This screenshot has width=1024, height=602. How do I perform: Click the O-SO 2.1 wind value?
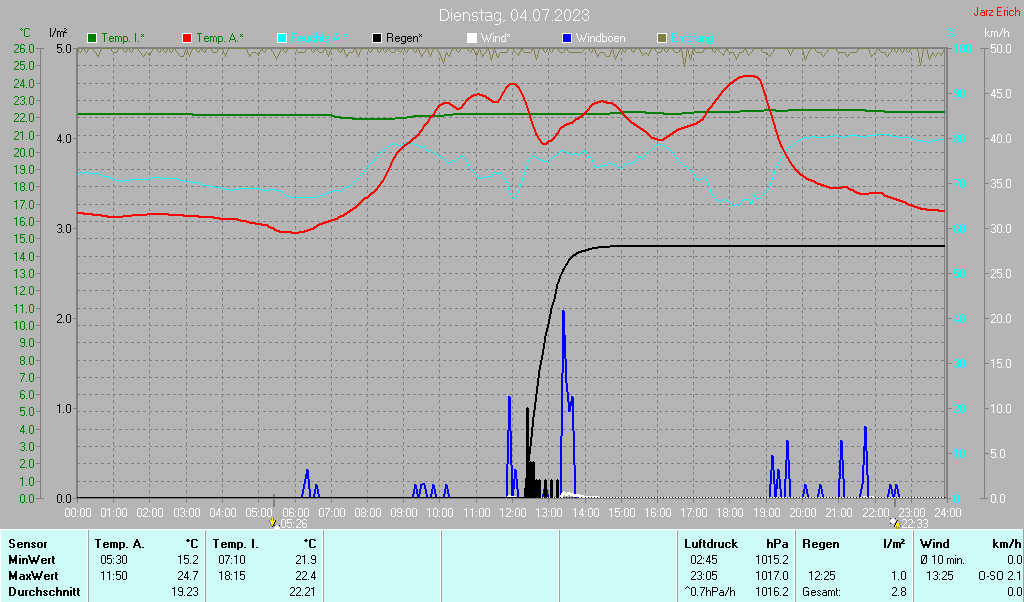pyautogui.click(x=999, y=577)
